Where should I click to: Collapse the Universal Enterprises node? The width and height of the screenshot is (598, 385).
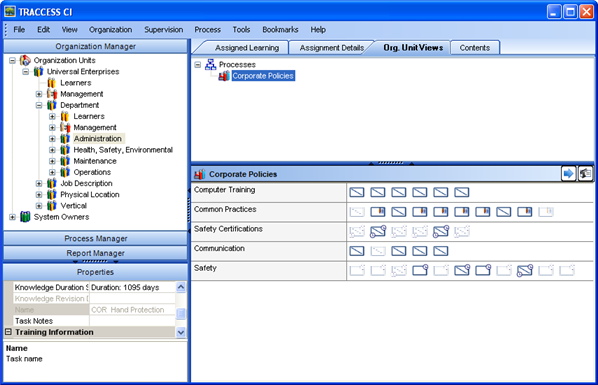coord(26,71)
